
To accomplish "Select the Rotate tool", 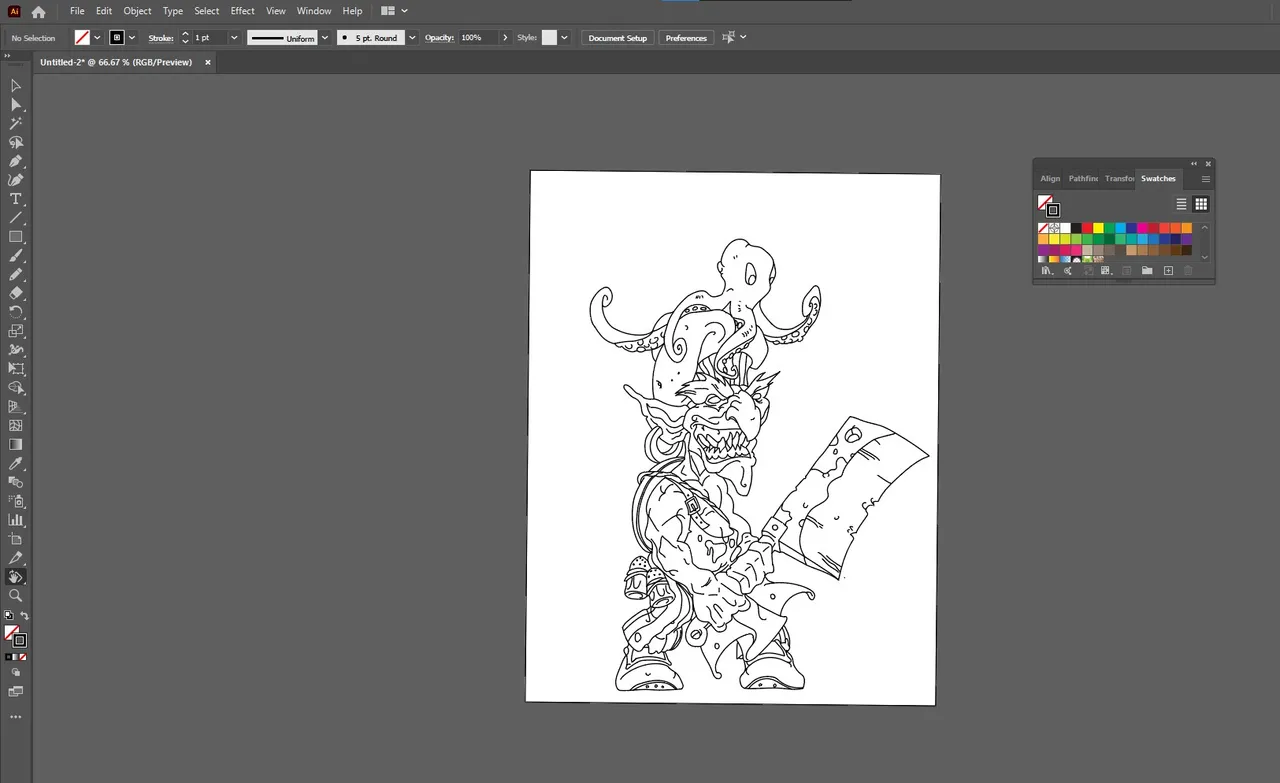I will coord(16,312).
